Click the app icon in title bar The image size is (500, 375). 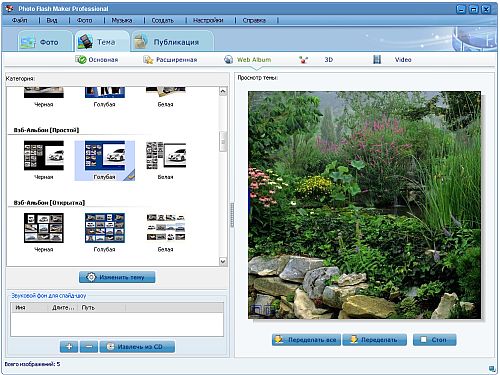[x=10, y=8]
